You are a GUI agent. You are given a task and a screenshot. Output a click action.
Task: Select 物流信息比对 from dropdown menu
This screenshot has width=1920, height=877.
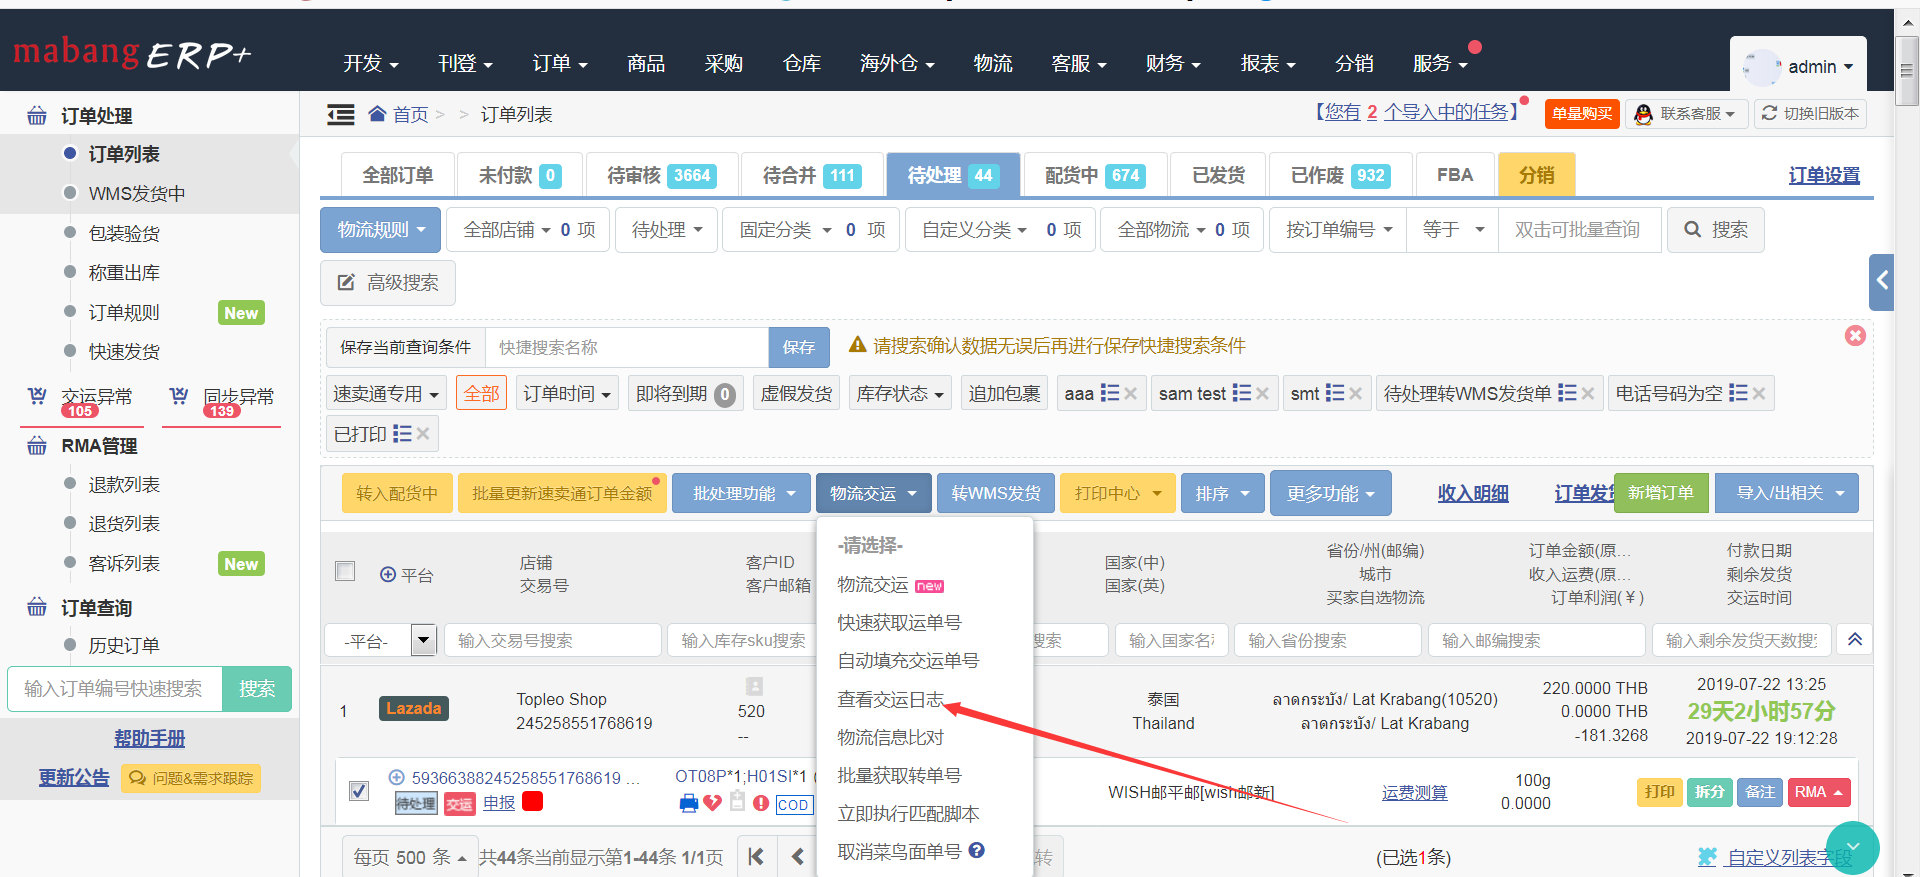[x=891, y=737]
